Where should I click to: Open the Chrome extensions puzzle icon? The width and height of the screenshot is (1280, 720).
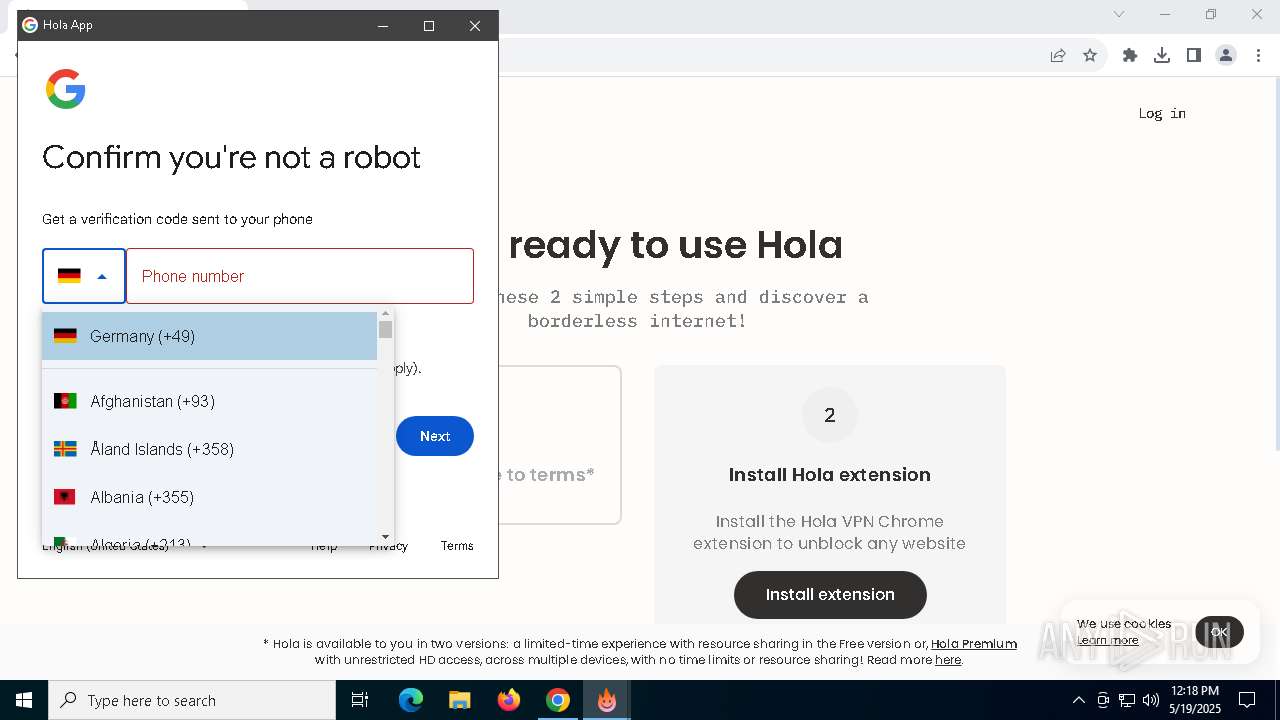[1130, 56]
